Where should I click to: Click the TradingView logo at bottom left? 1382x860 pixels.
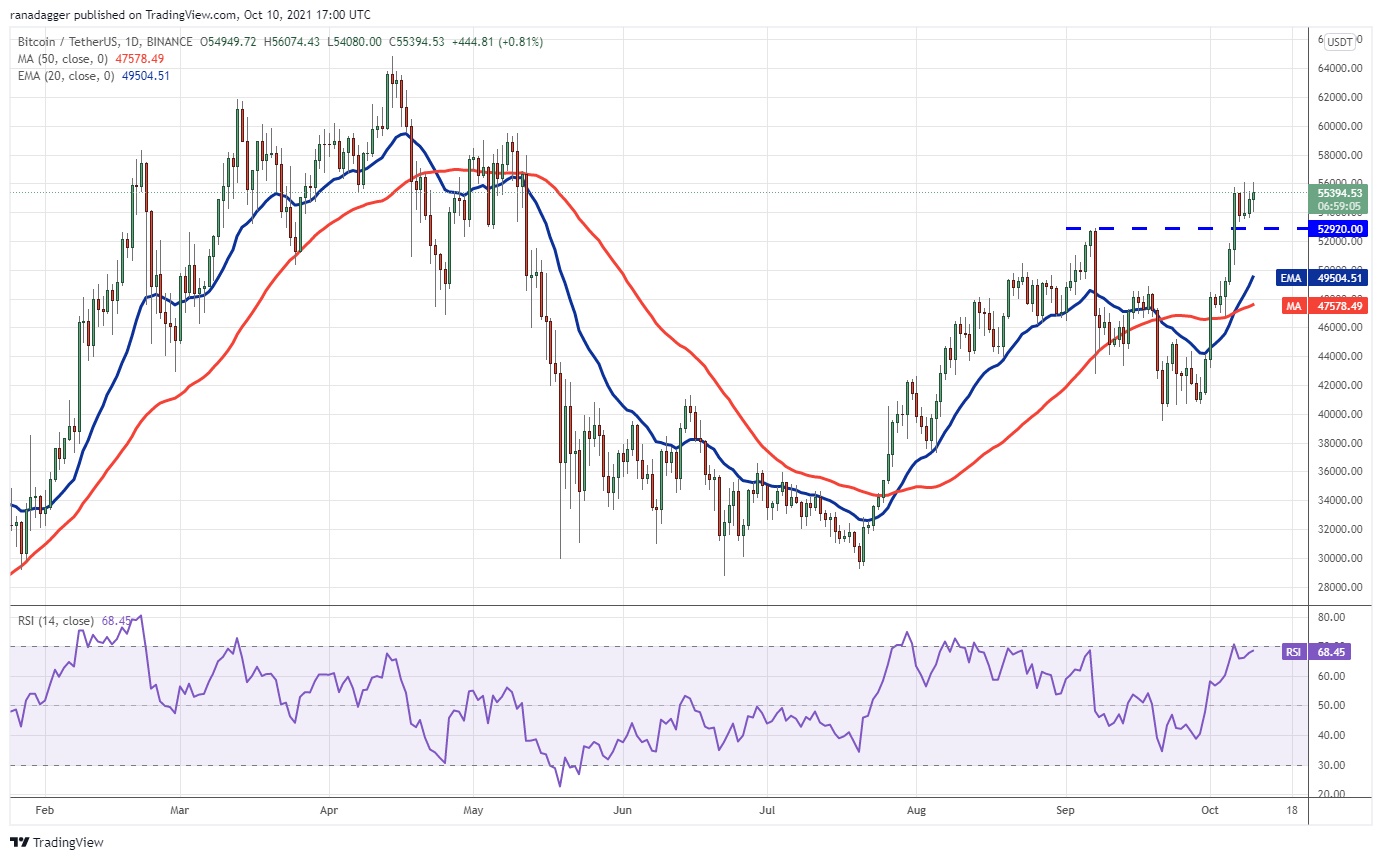[x=57, y=842]
